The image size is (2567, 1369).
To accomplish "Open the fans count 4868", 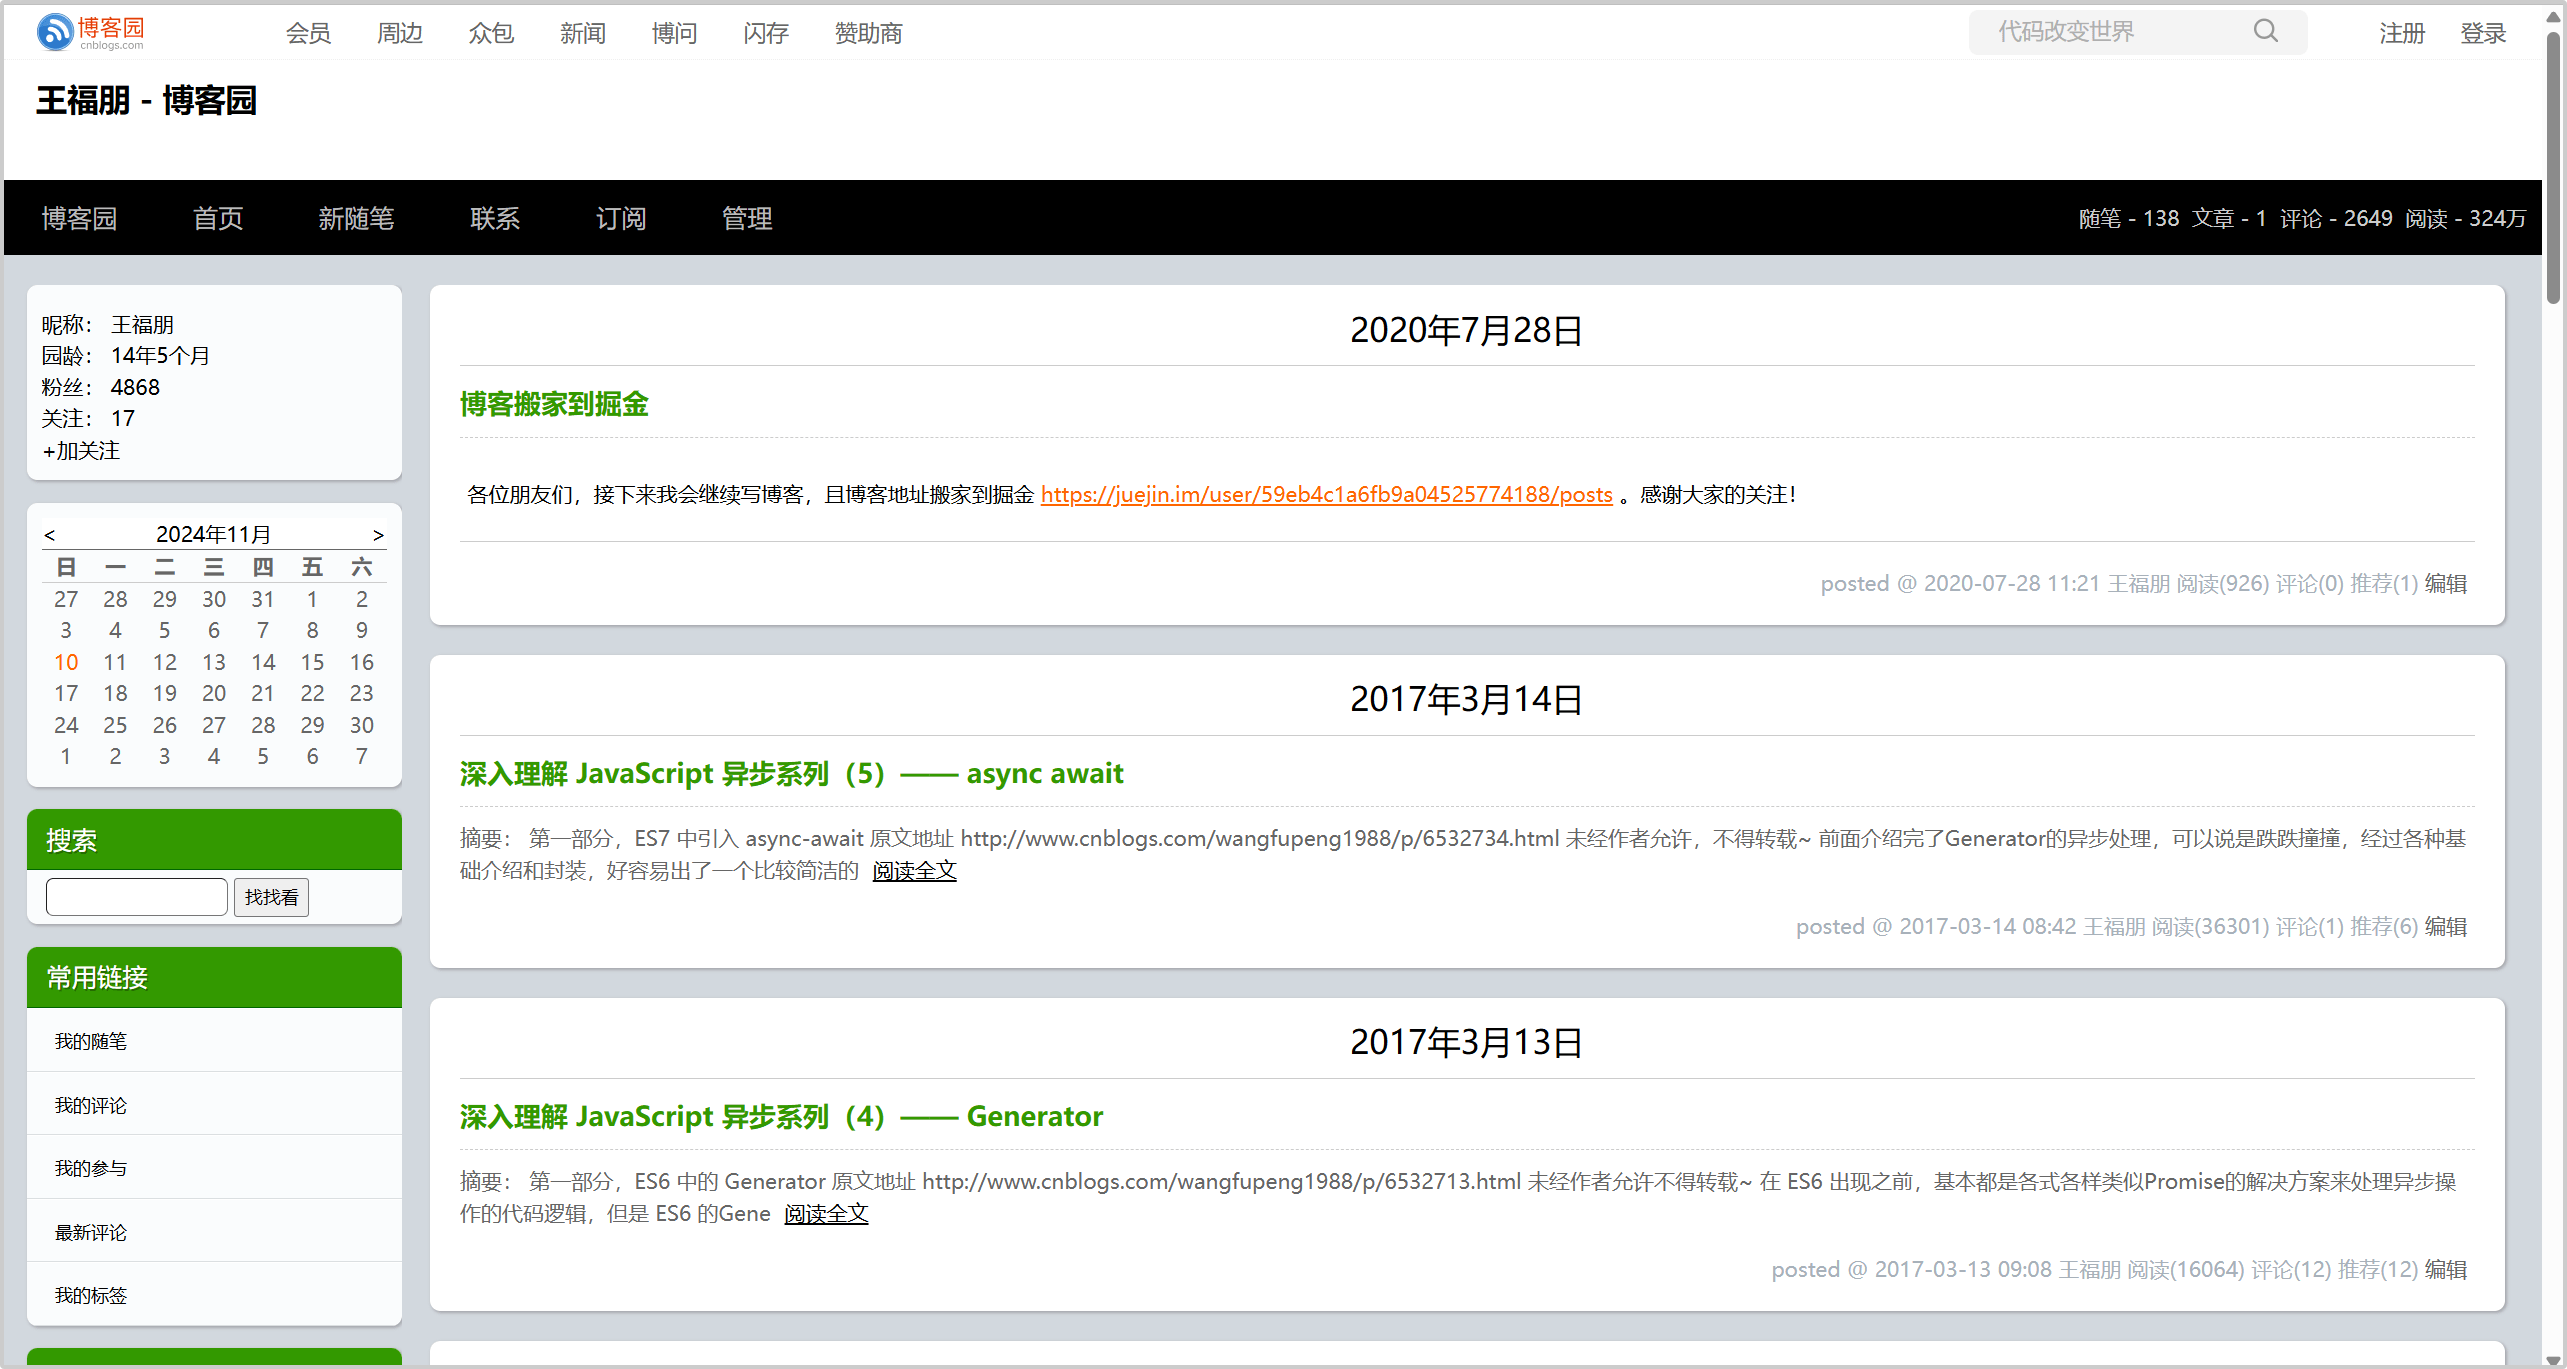I will click(x=135, y=387).
